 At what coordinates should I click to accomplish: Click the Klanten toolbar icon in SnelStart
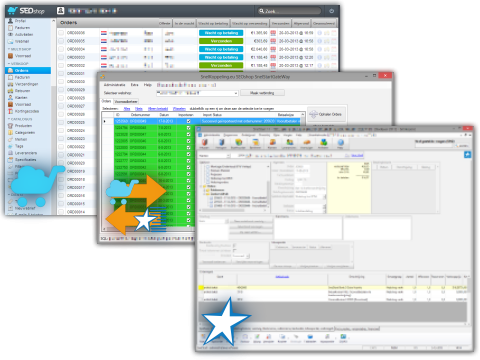(x=272, y=144)
